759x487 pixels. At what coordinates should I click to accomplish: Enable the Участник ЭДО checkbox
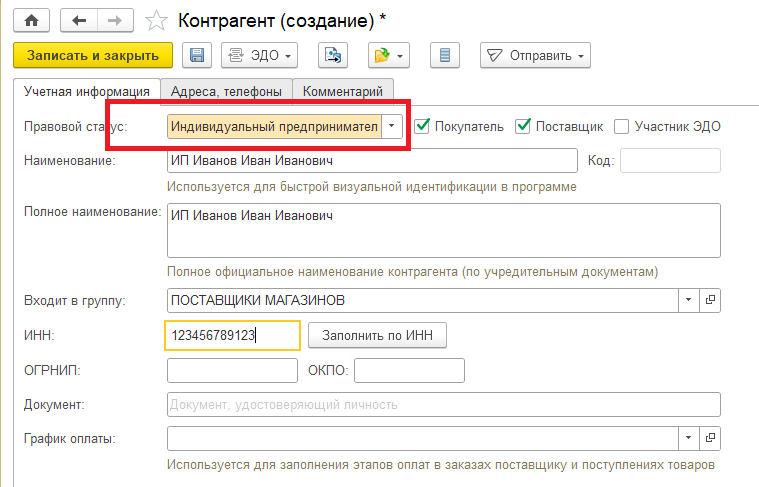[621, 126]
